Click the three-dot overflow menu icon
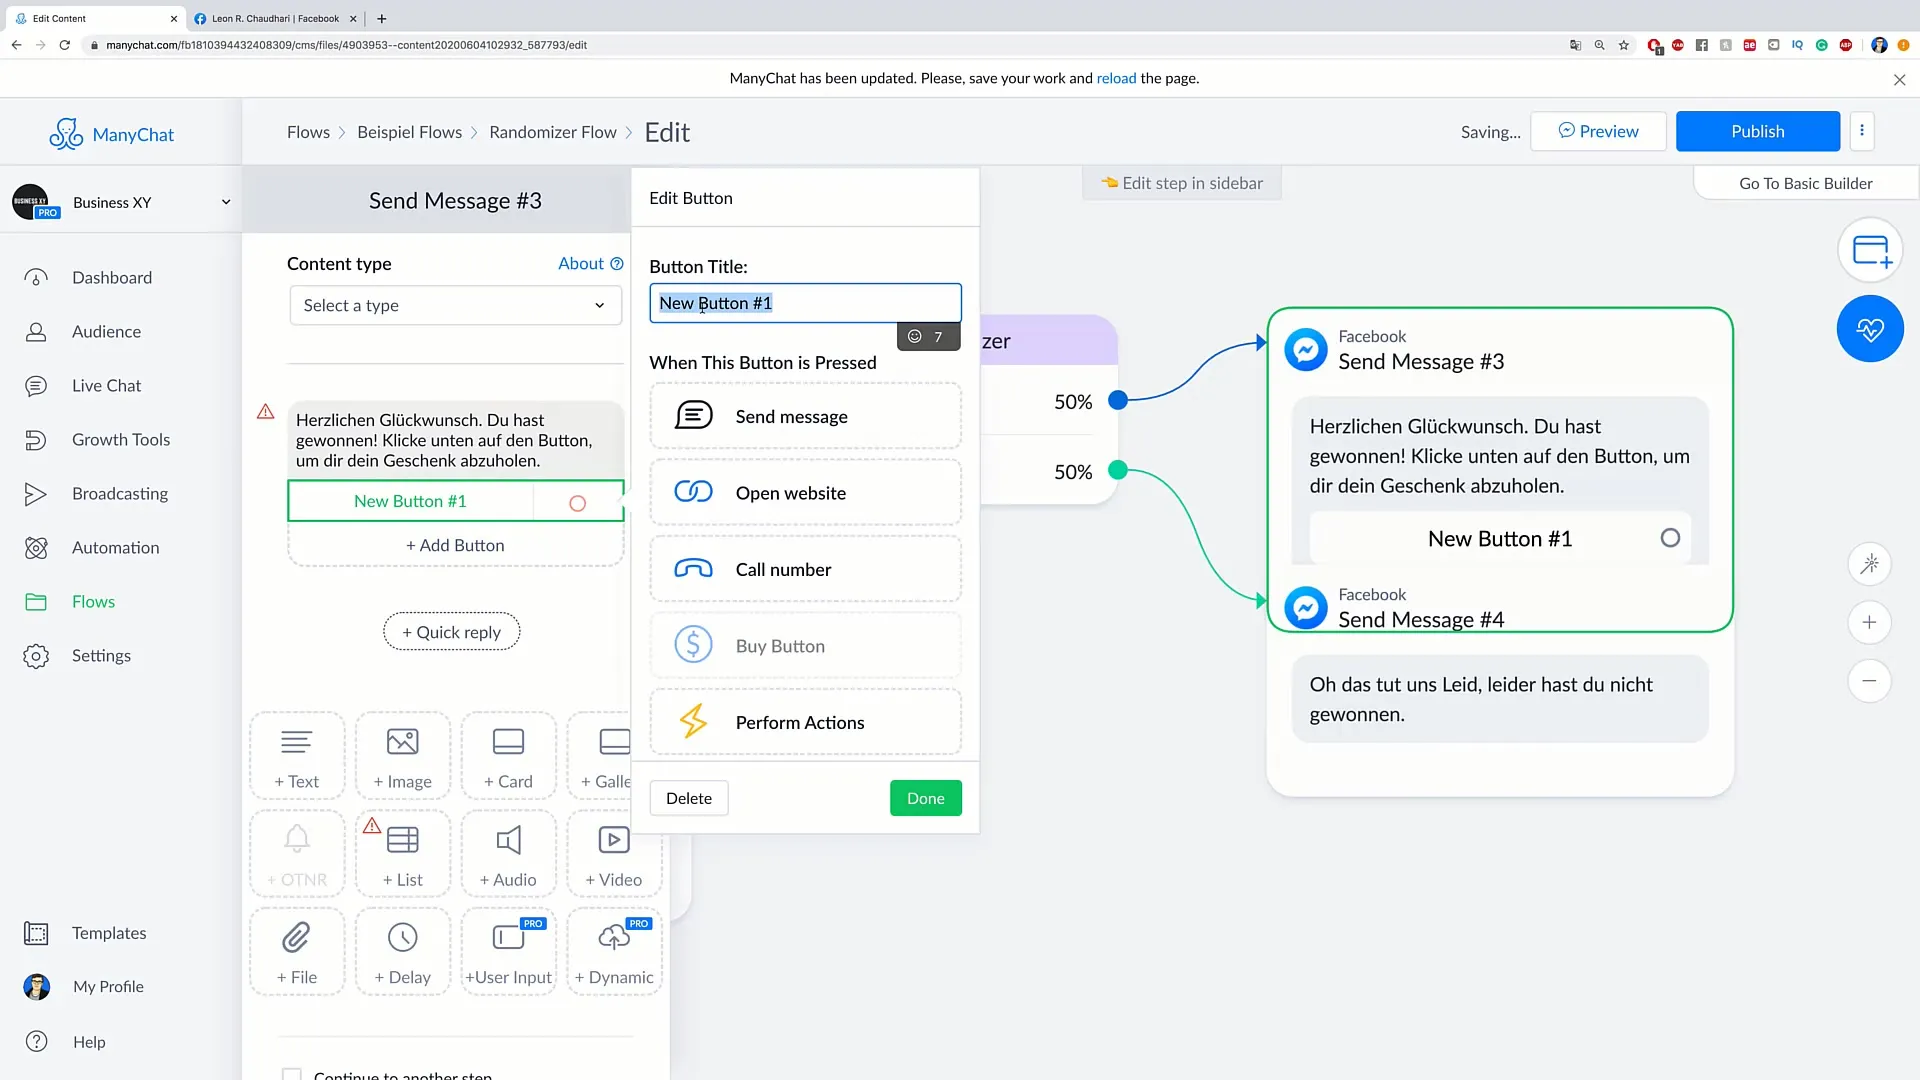Image resolution: width=1920 pixels, height=1080 pixels. [x=1862, y=131]
